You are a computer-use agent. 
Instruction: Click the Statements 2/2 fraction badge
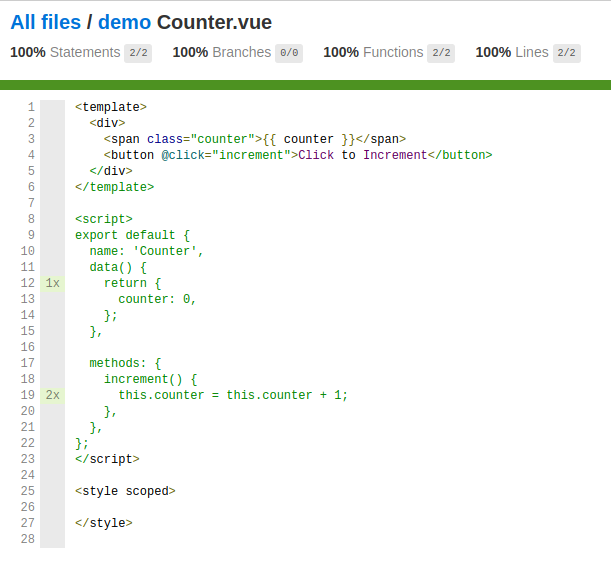[x=138, y=53]
